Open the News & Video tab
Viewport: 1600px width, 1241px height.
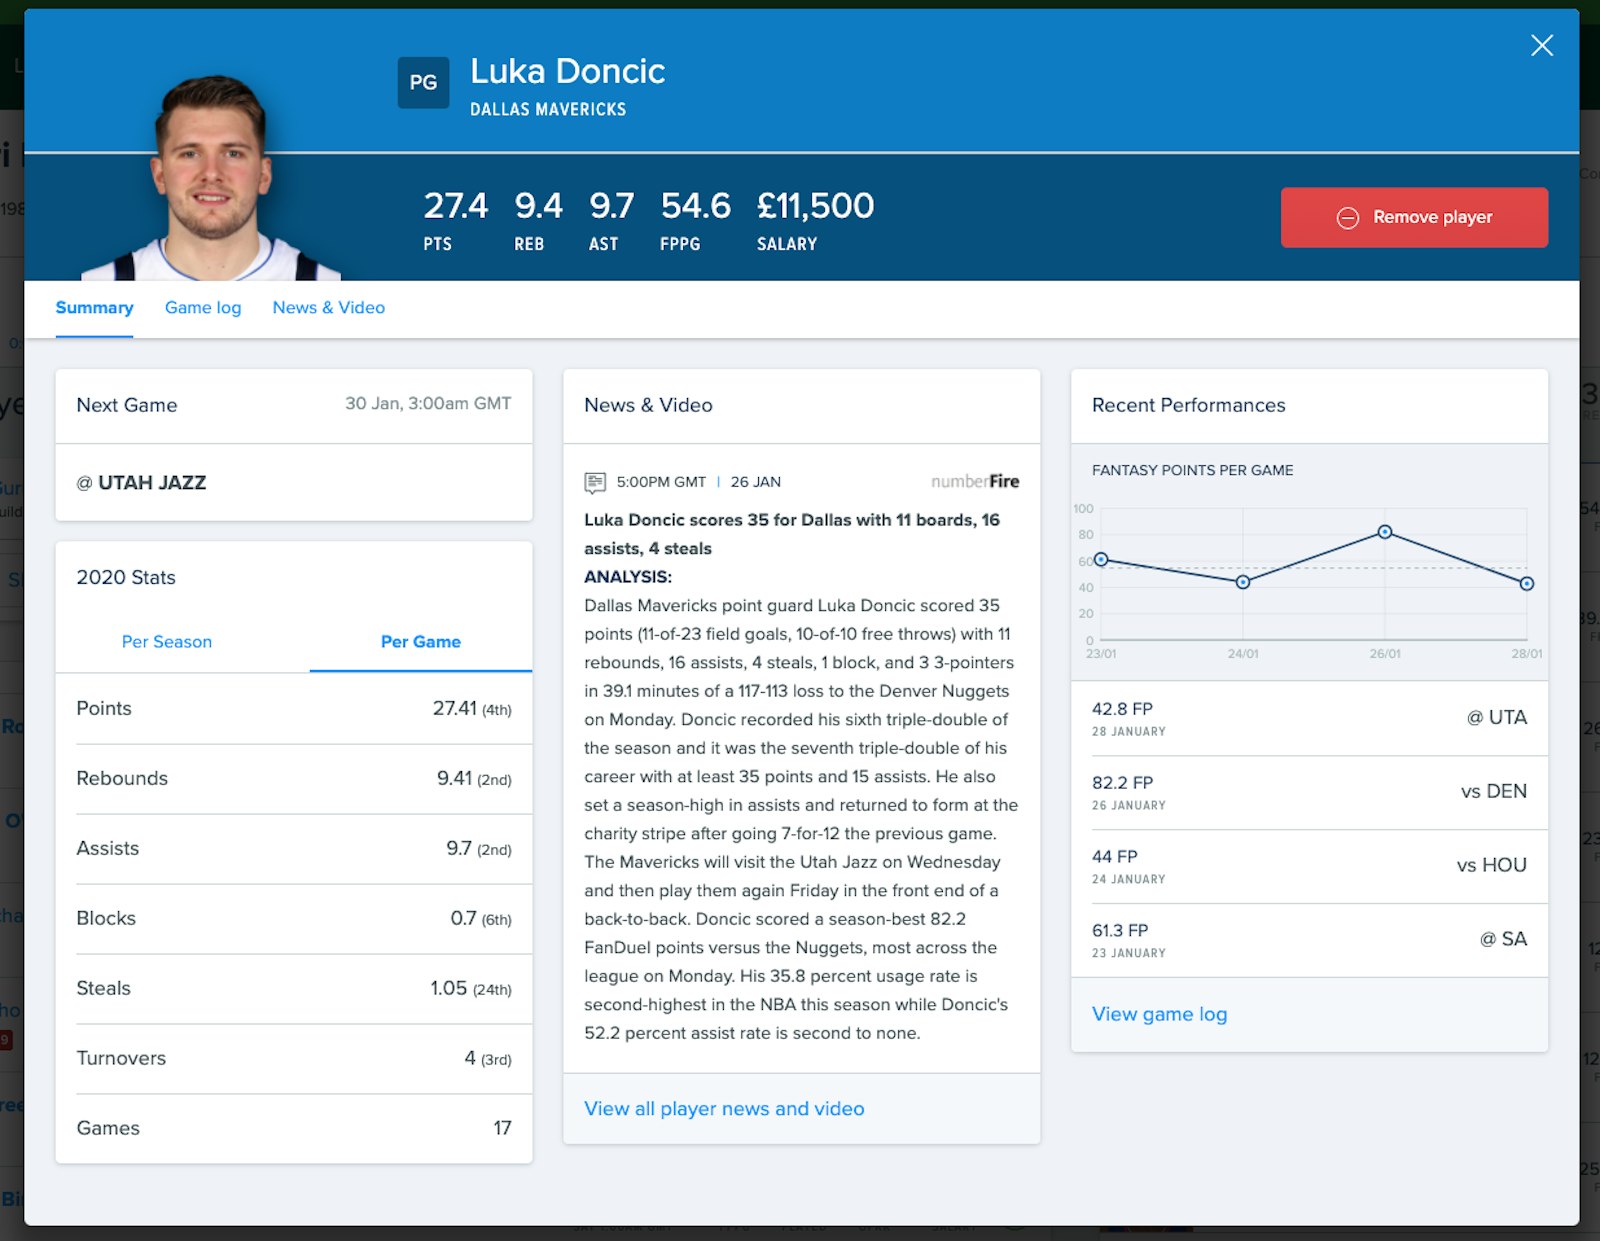328,308
